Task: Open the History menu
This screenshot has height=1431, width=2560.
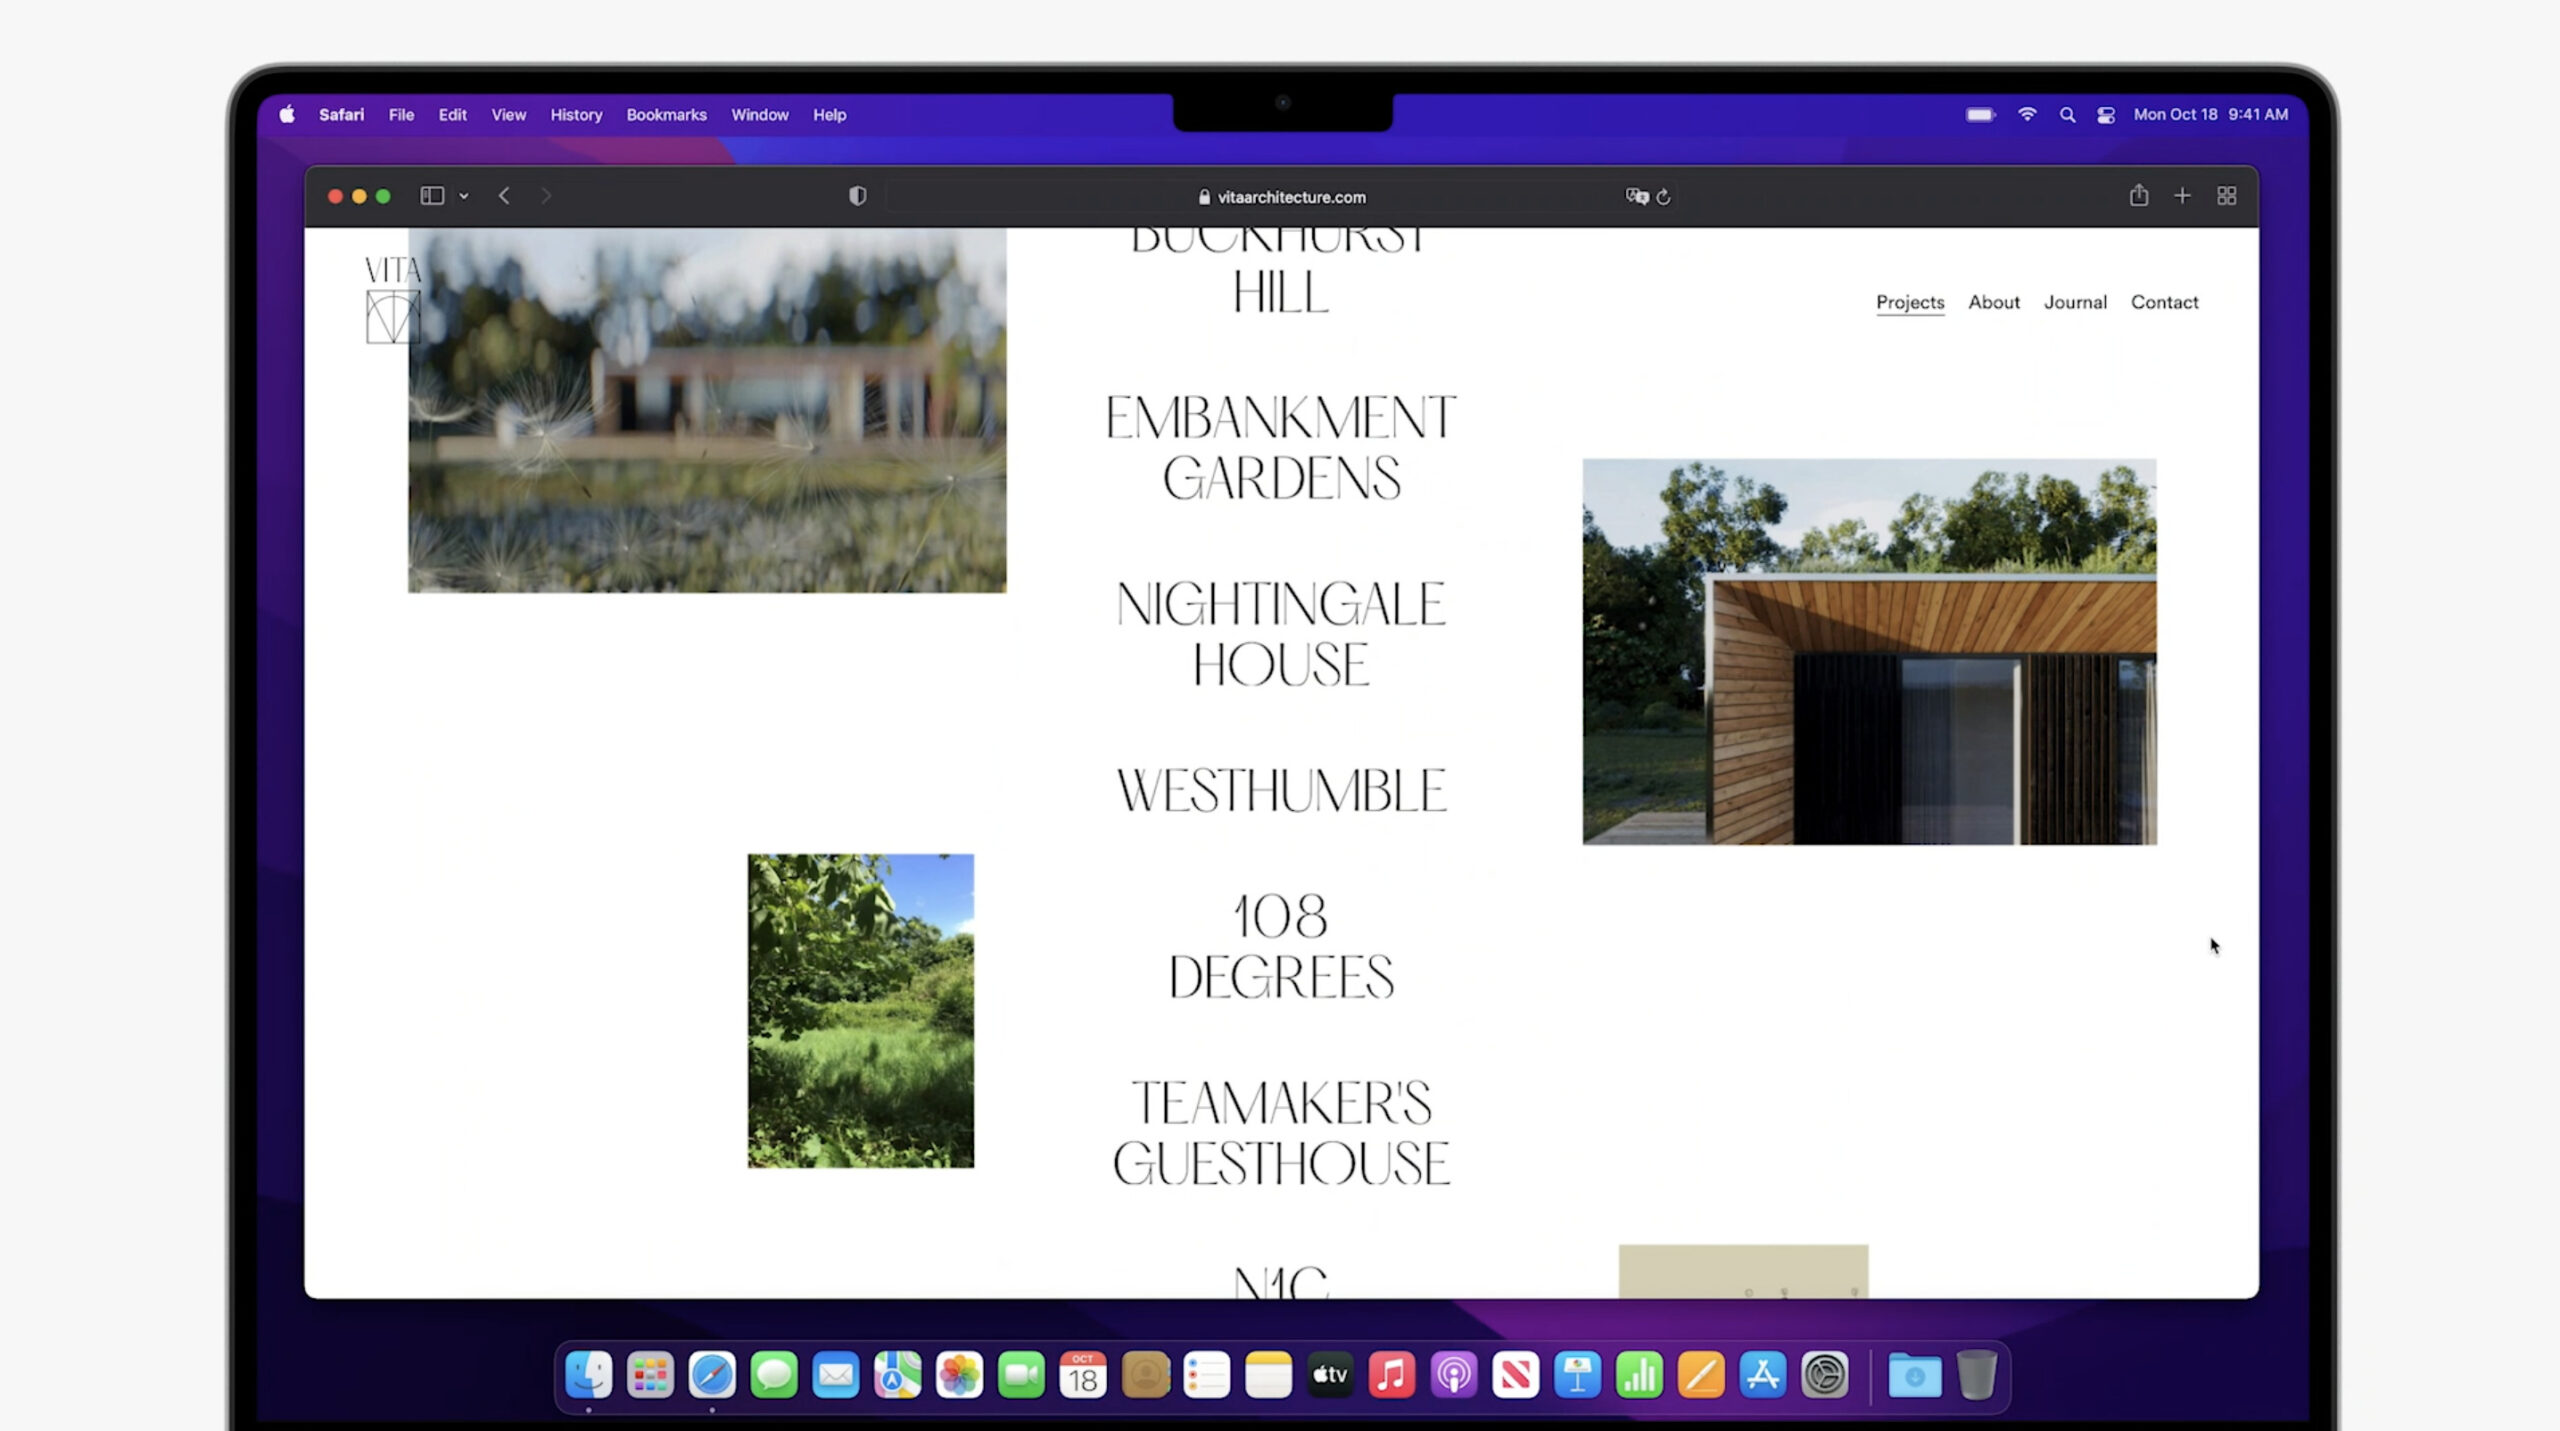Action: (x=576, y=115)
